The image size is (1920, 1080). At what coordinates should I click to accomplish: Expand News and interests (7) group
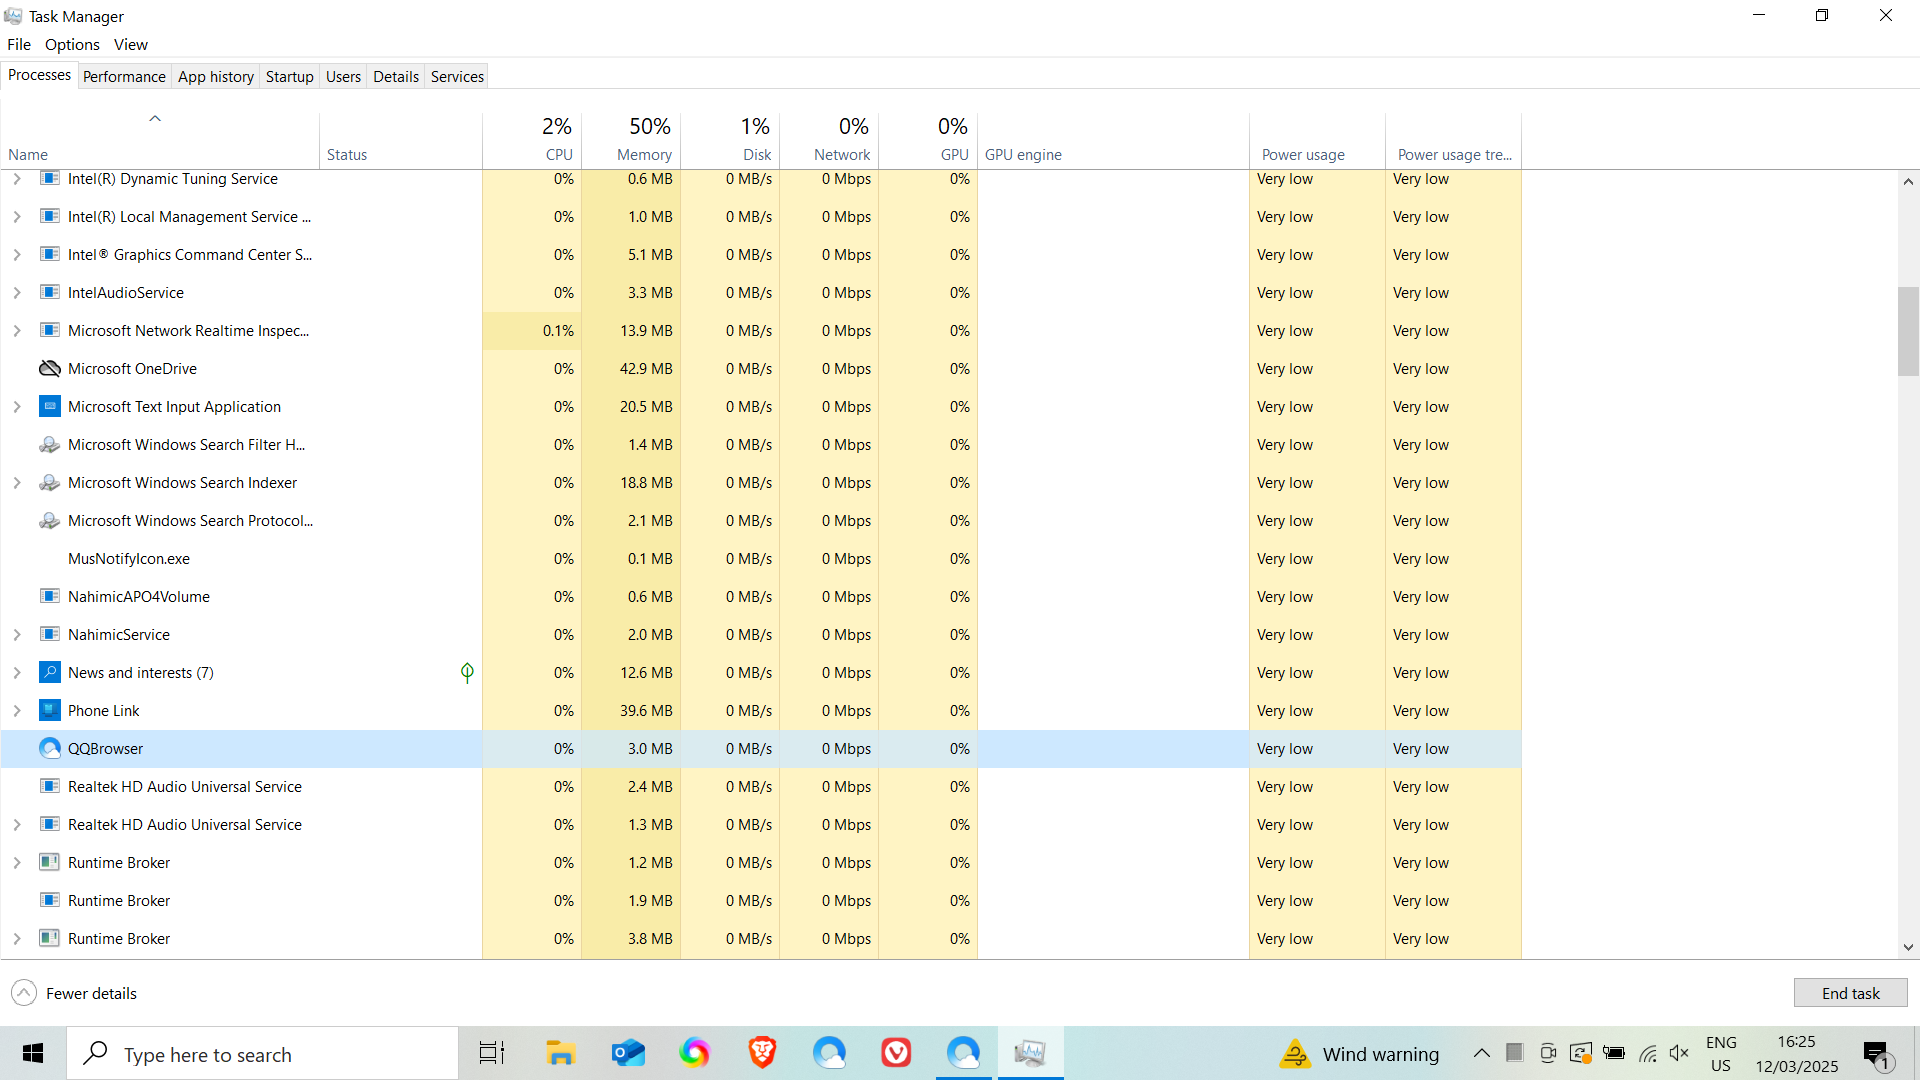click(x=17, y=673)
